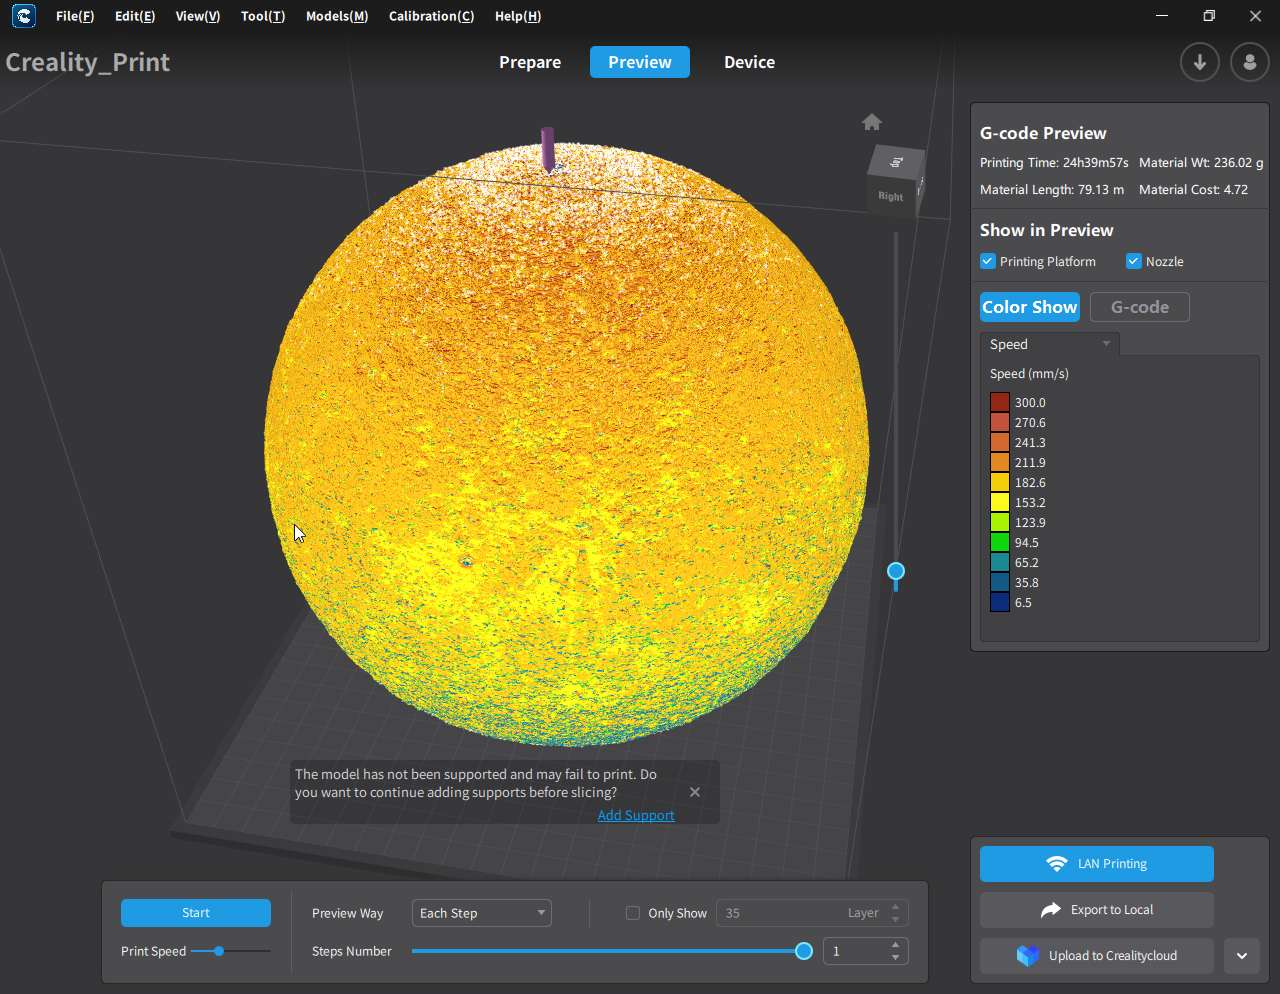Click the 6.5 speed color swatch
This screenshot has width=1280, height=994.
click(1000, 602)
